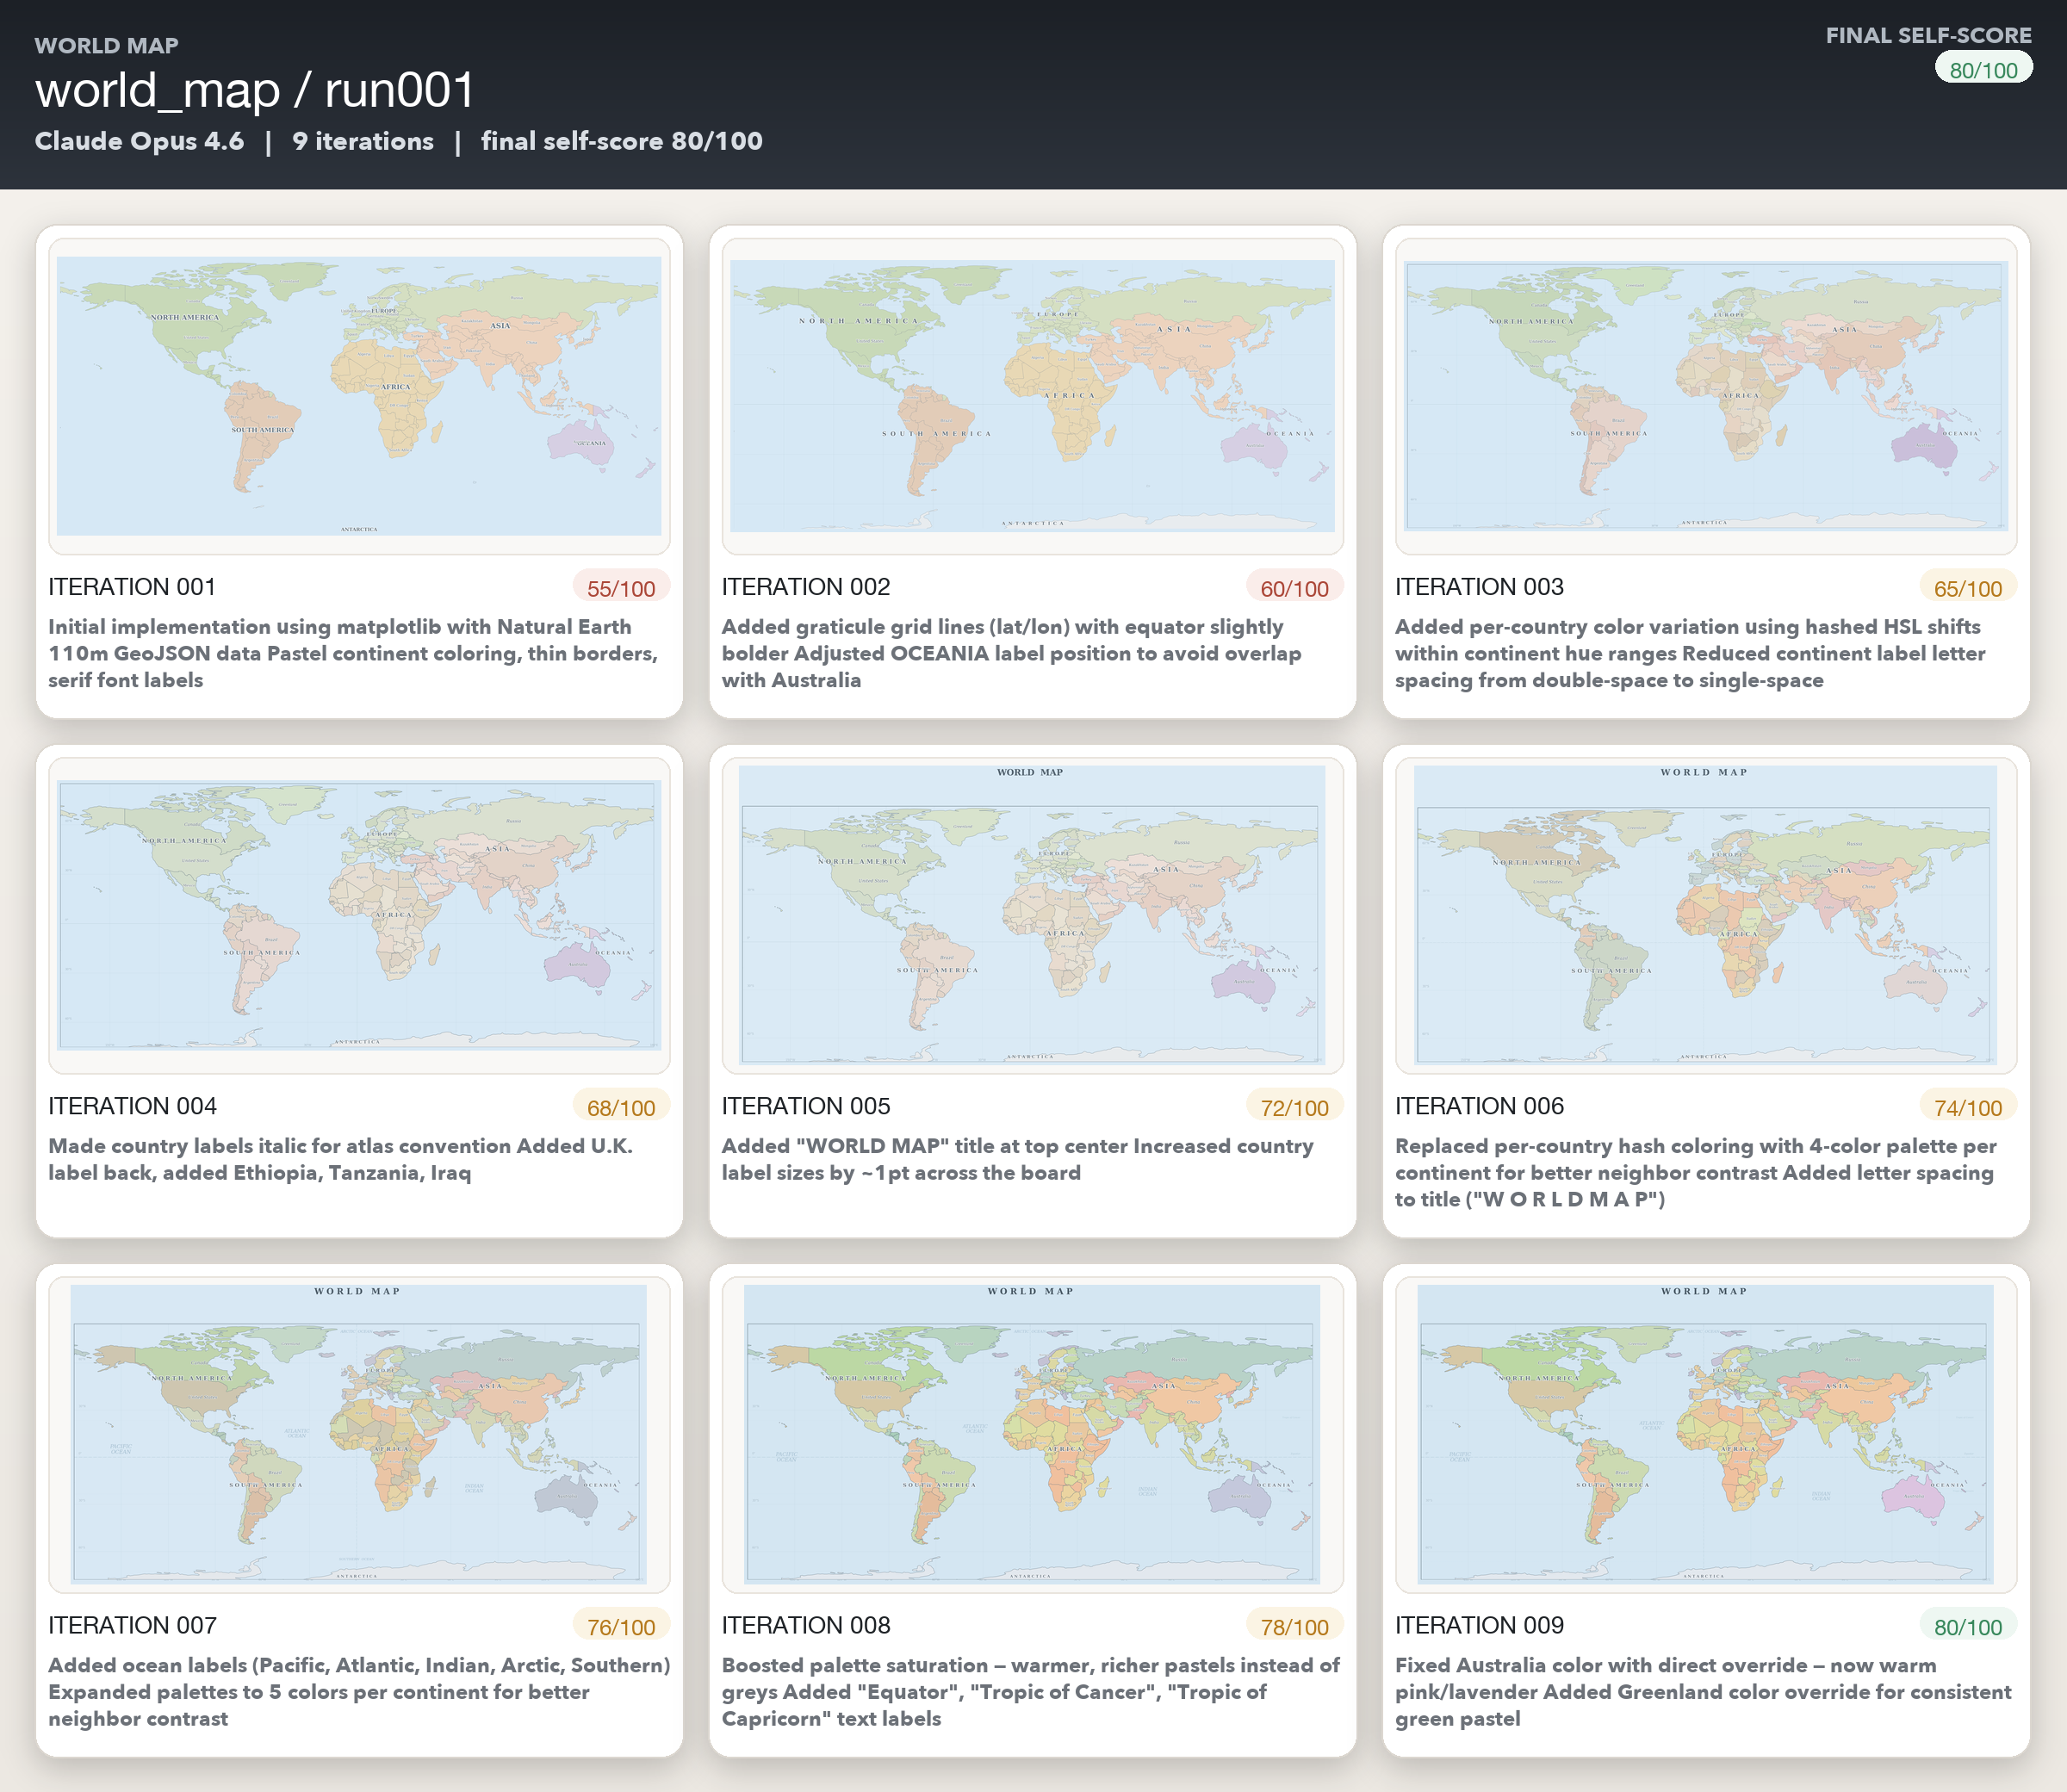Open Iteration 006 map thumbnail
Screen dimensions: 2067x1792
pyautogui.click(x=1705, y=915)
